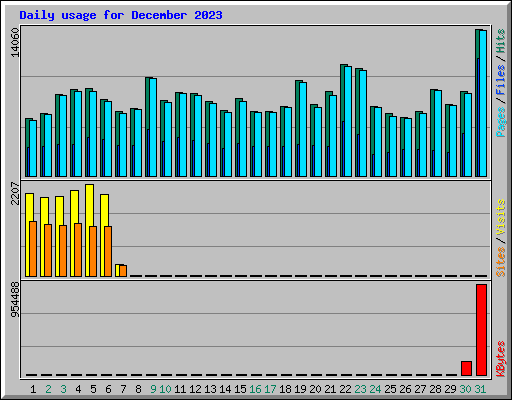The image size is (512, 400).
Task: Click day label 9 on the x-axis
Action: pyautogui.click(x=153, y=389)
